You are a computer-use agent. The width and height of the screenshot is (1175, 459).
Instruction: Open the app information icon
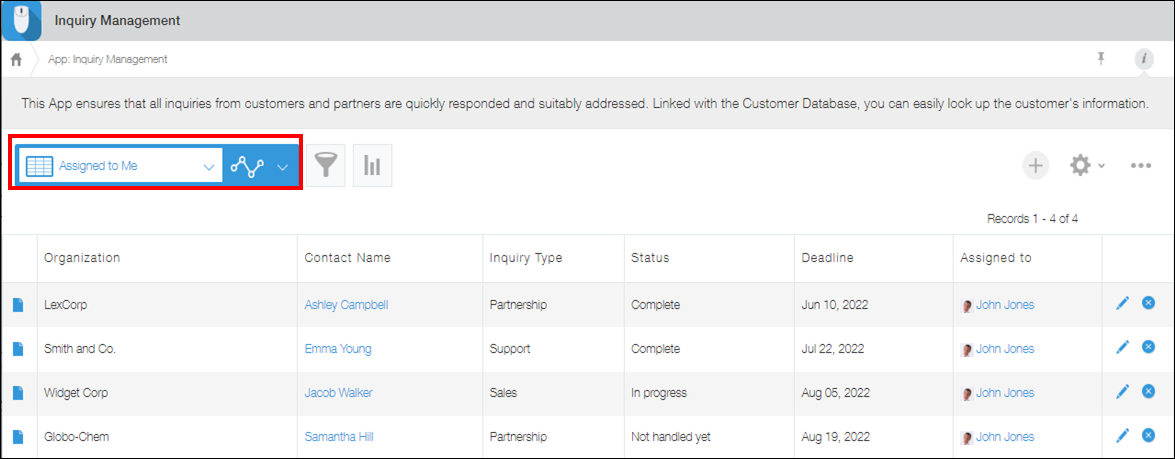[1143, 59]
